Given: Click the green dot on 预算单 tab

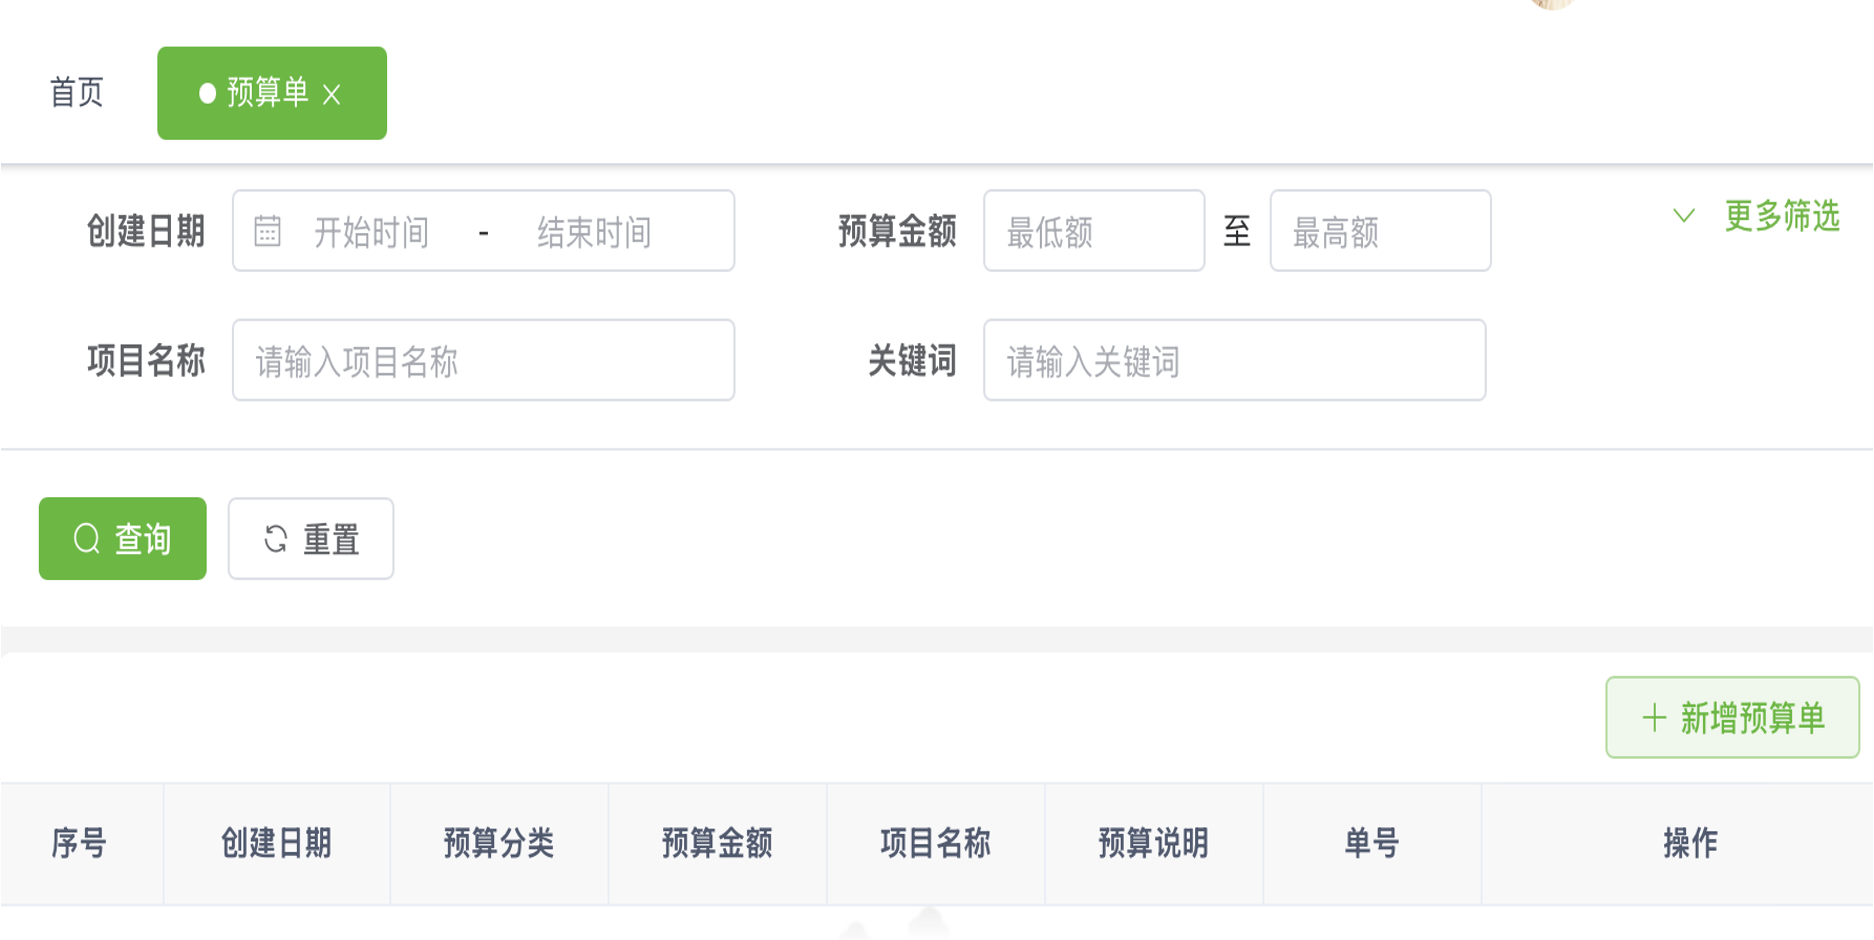Looking at the screenshot, I should (x=207, y=93).
